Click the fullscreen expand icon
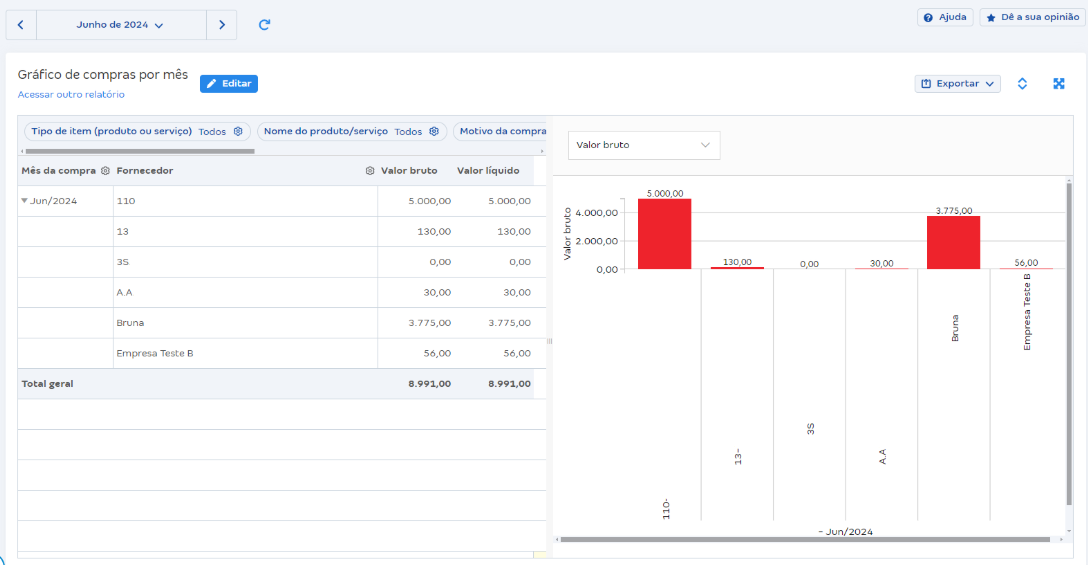Image resolution: width=1088 pixels, height=565 pixels. coord(1059,84)
